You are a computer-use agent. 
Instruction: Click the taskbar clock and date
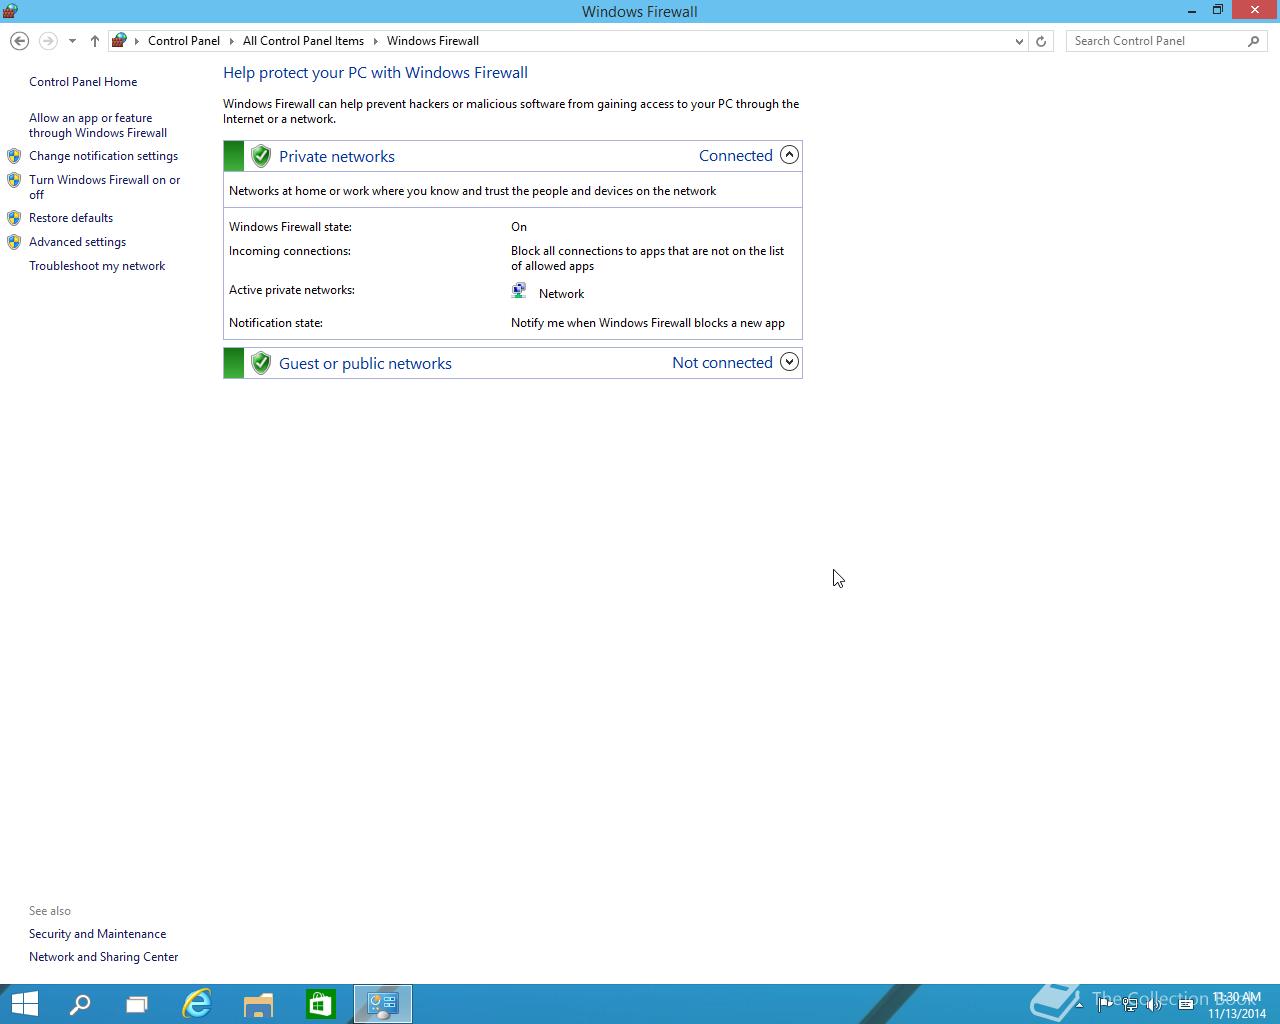coord(1237,1005)
